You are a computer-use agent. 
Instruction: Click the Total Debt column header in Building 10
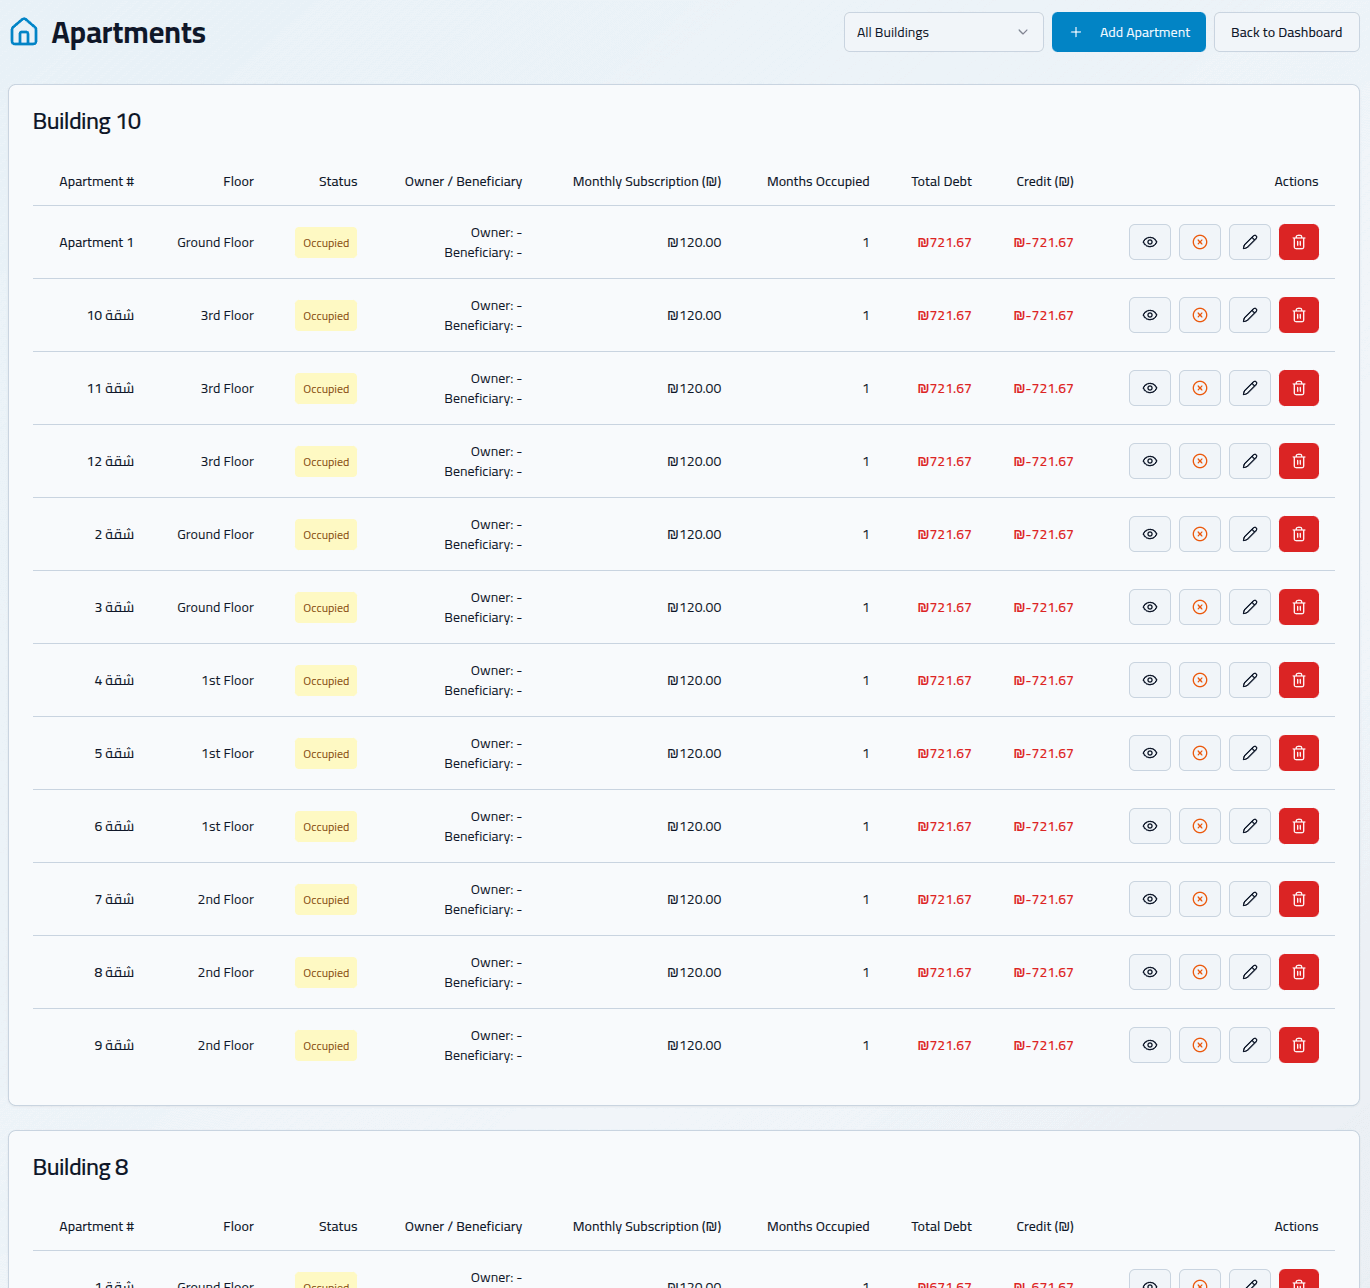pyautogui.click(x=941, y=181)
